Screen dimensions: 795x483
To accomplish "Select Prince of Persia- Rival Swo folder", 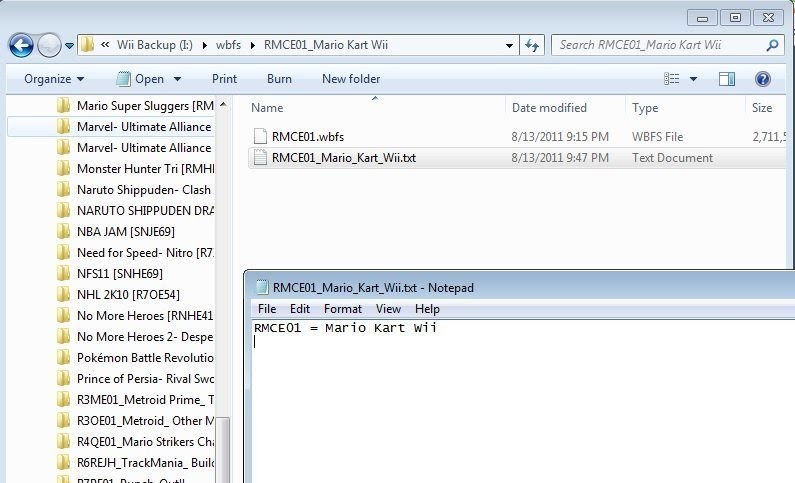I will pos(146,379).
